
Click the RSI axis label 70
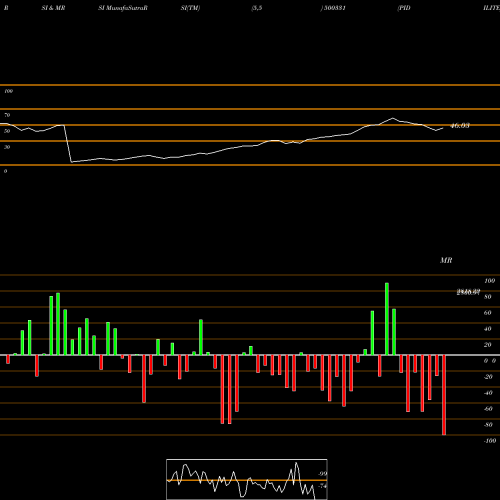coord(7,115)
